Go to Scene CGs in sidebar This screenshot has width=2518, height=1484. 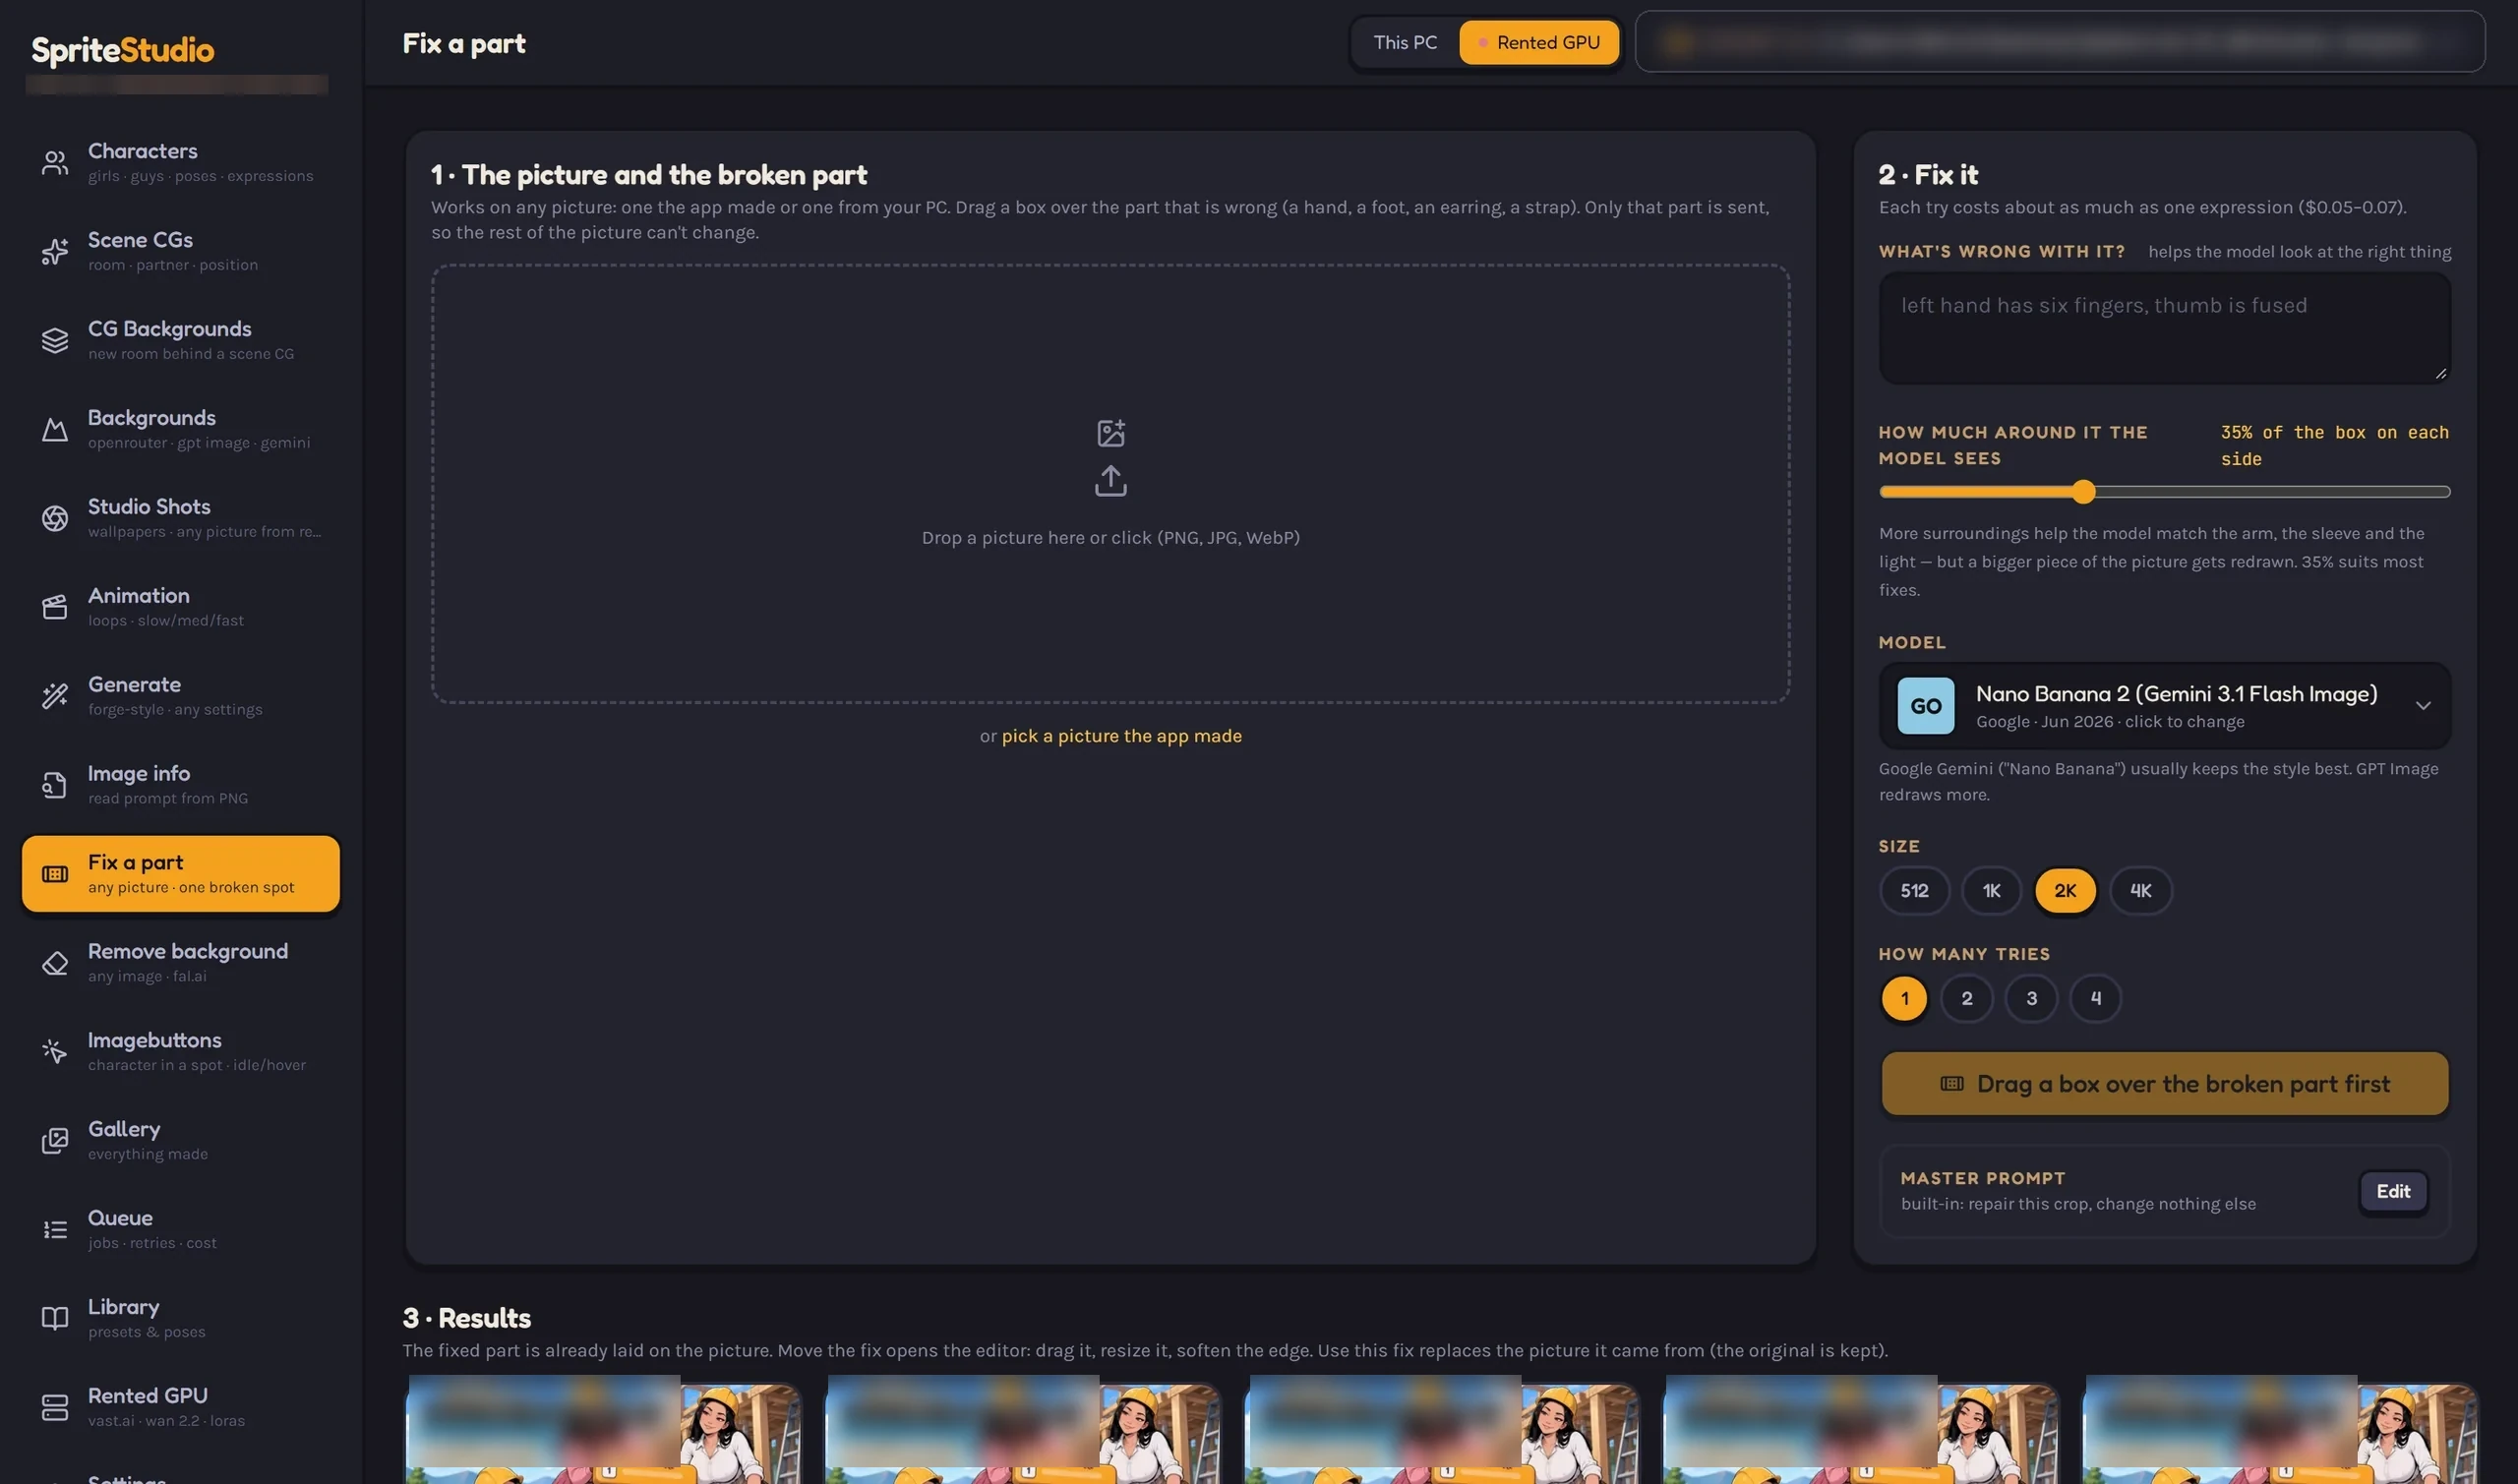pyautogui.click(x=181, y=252)
